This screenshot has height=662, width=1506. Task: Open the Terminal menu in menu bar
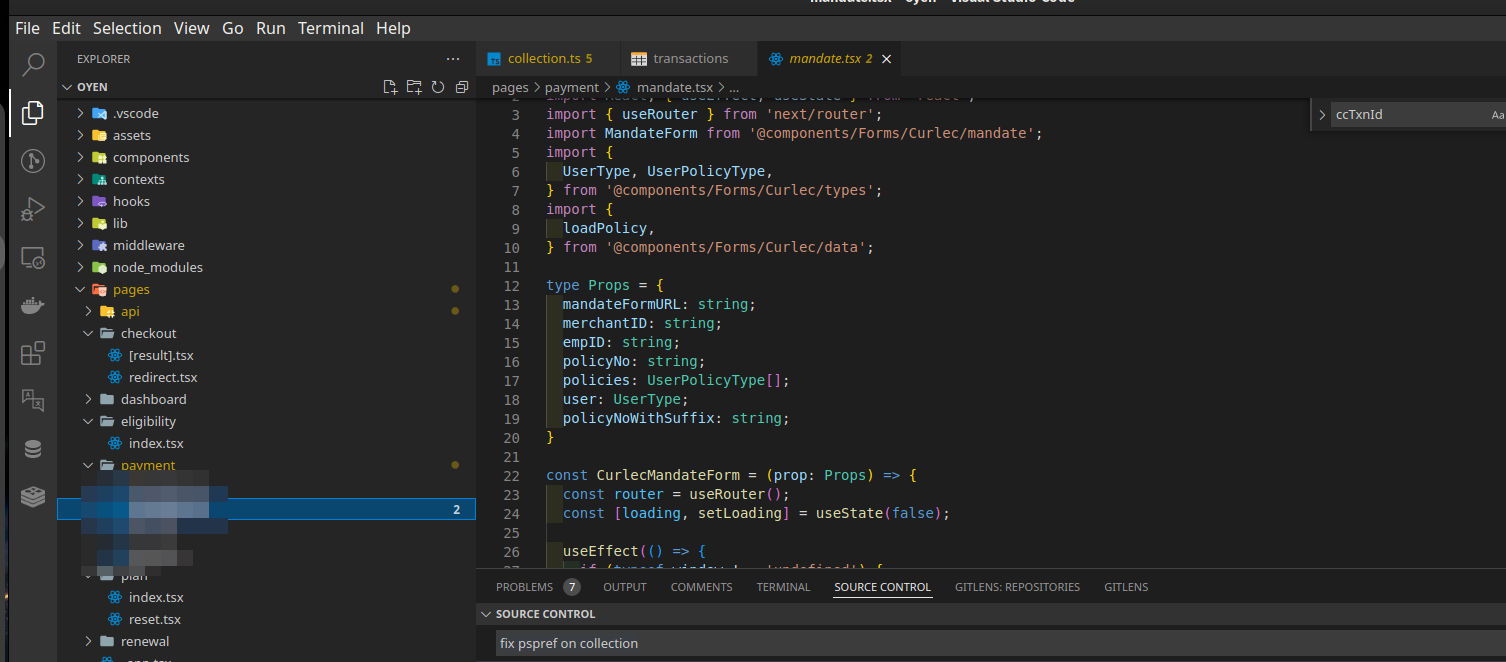(330, 28)
